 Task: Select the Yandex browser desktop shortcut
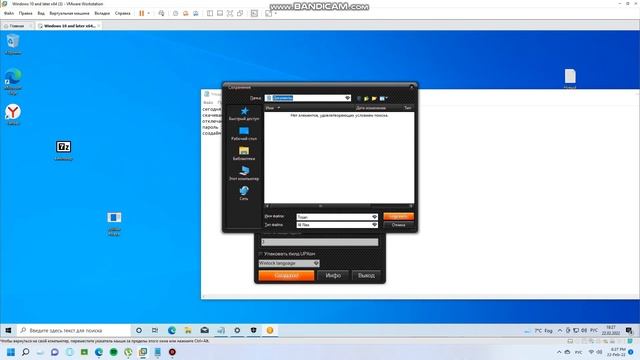[13, 115]
